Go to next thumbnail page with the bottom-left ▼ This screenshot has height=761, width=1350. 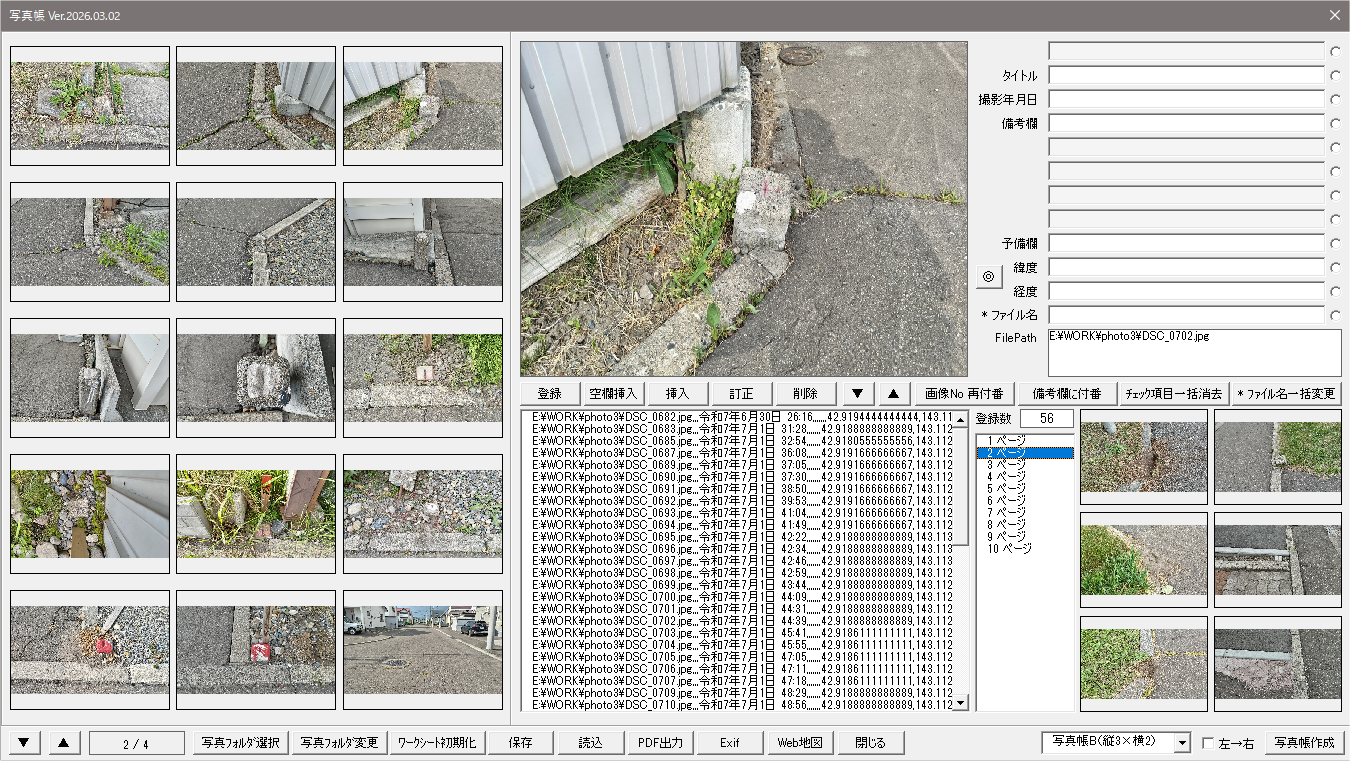24,743
